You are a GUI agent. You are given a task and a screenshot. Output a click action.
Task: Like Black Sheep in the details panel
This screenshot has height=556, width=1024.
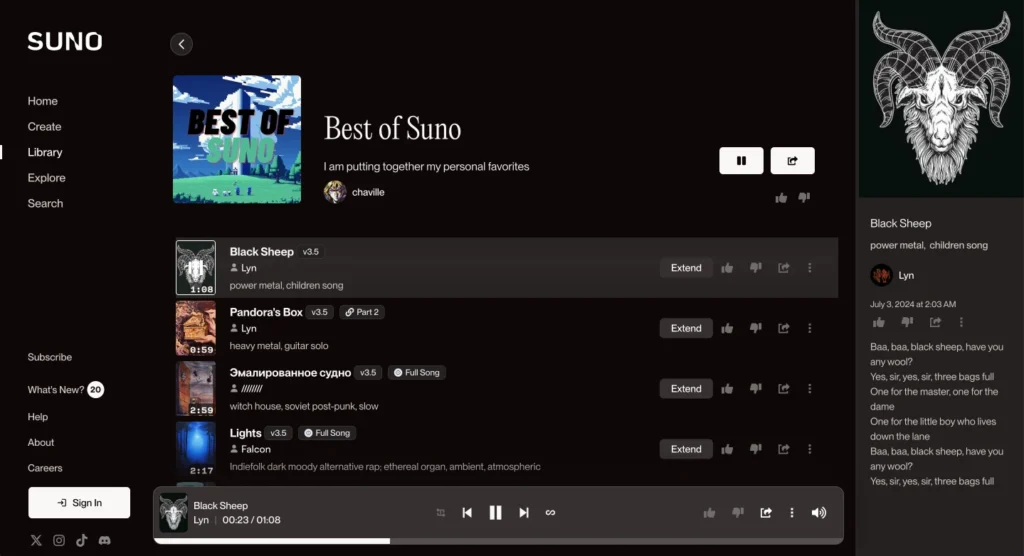pyautogui.click(x=878, y=322)
